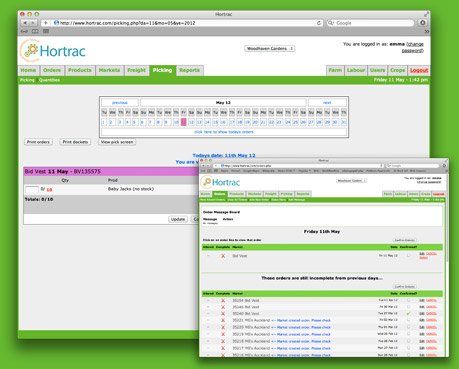Click red X icon for order 35217 MG's Auckland
Screen dimensions: 459x369
point(223,348)
